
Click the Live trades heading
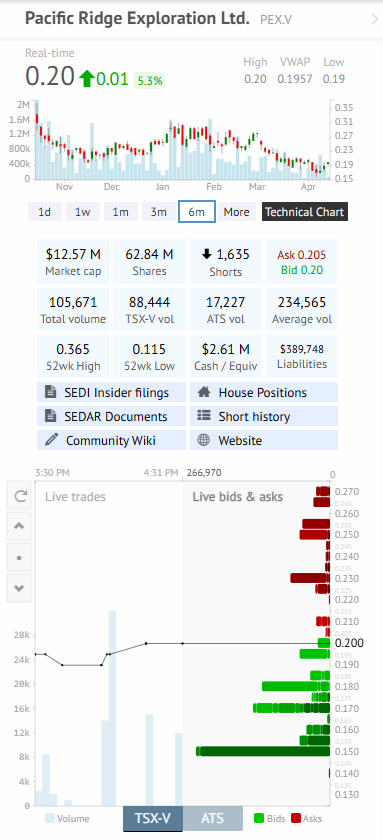pos(76,497)
